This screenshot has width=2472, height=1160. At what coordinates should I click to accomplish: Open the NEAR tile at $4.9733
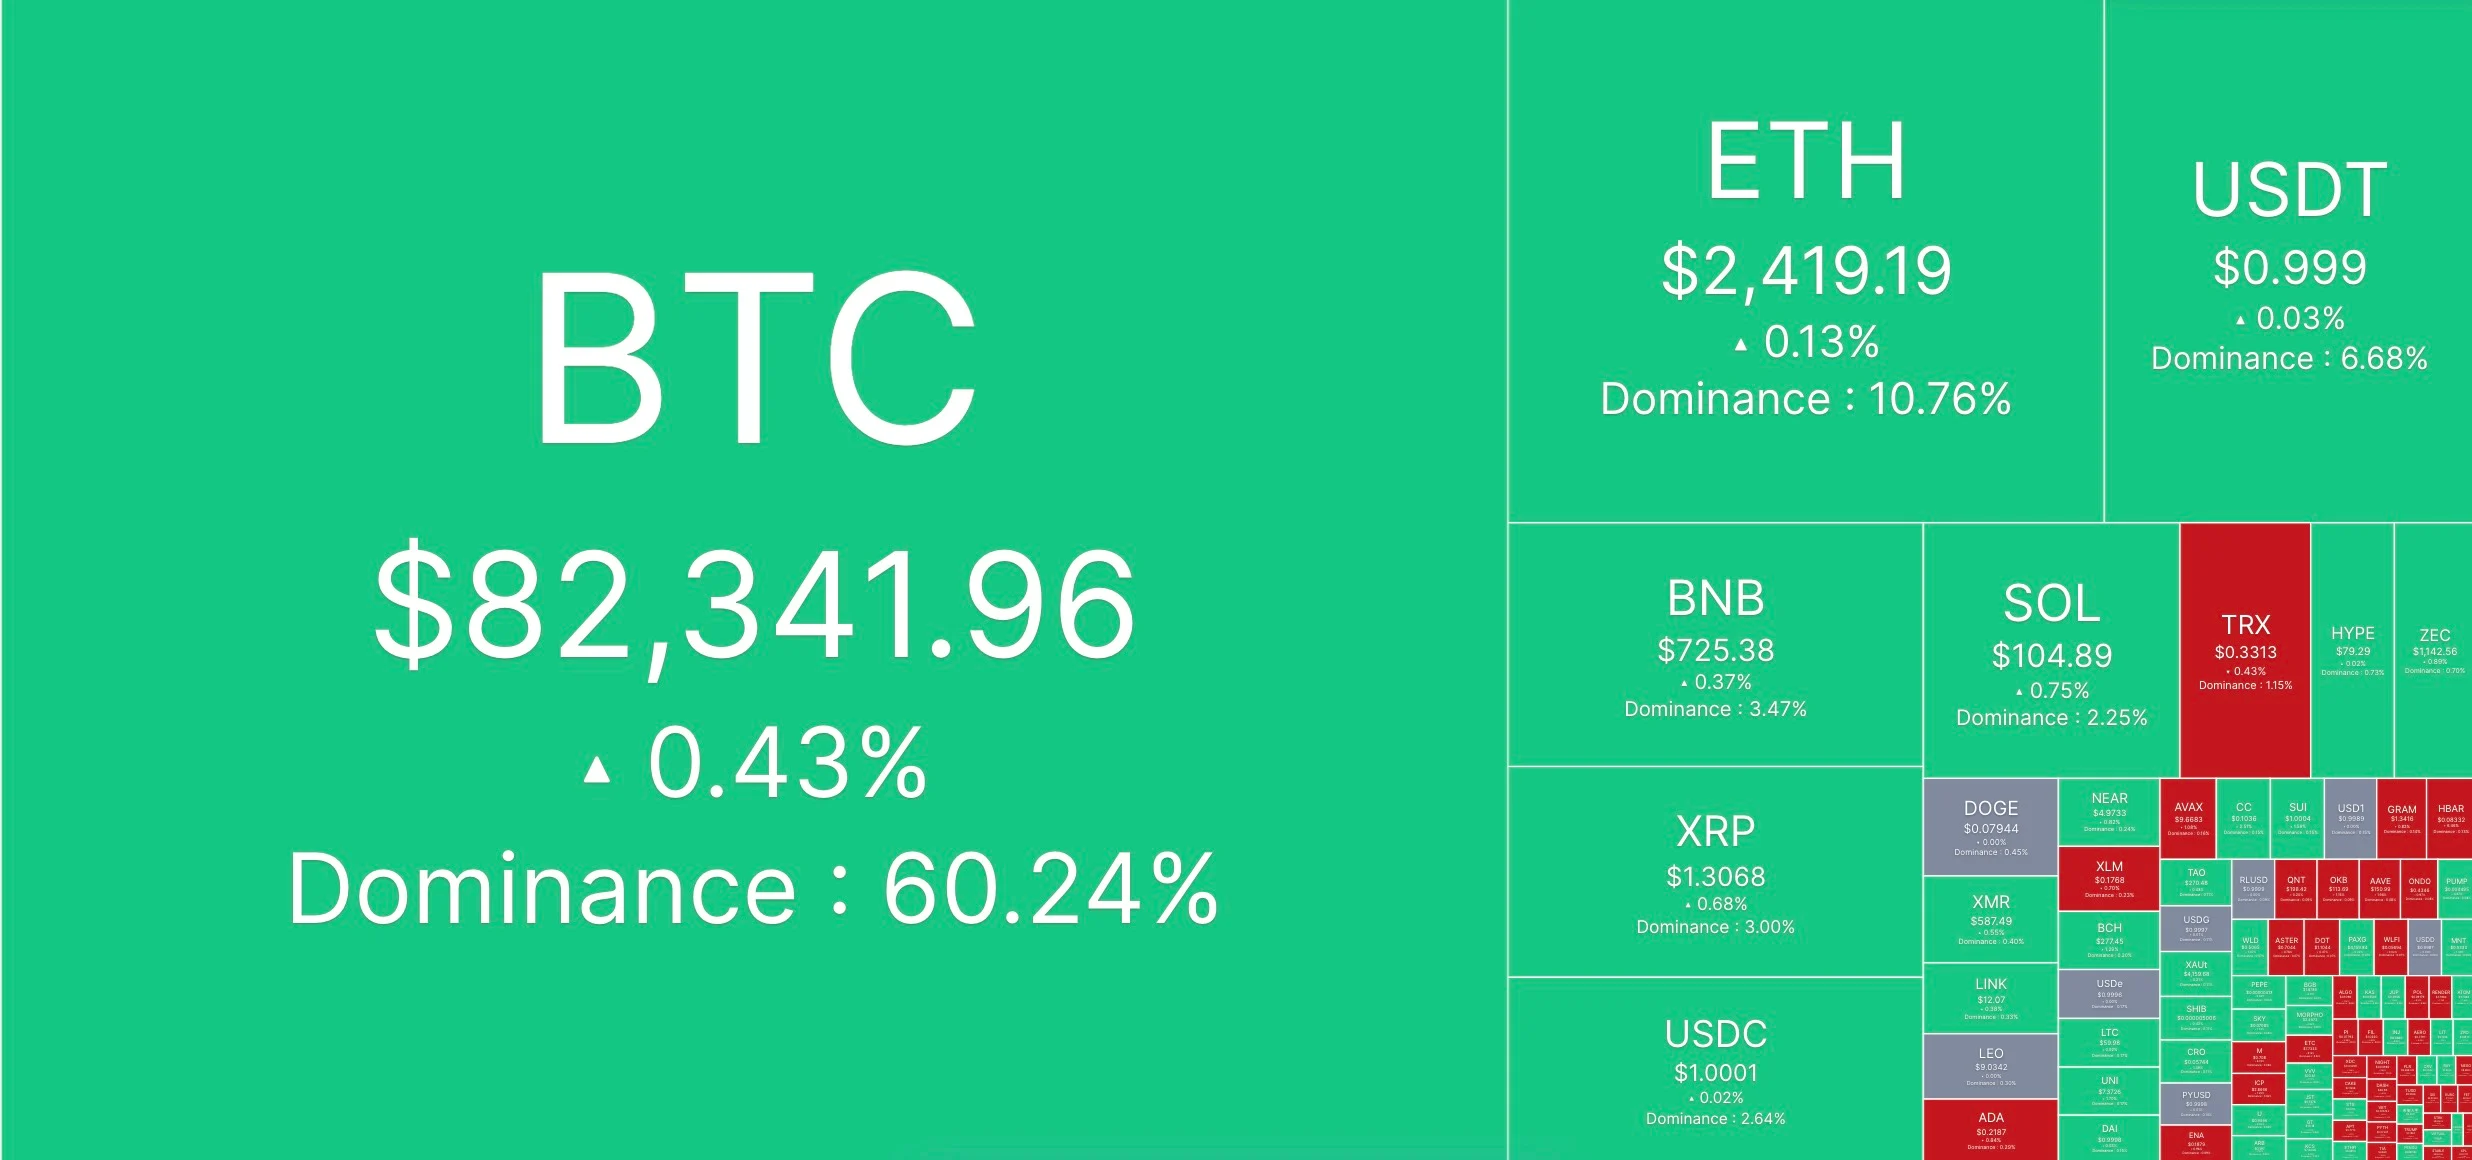tap(2109, 813)
